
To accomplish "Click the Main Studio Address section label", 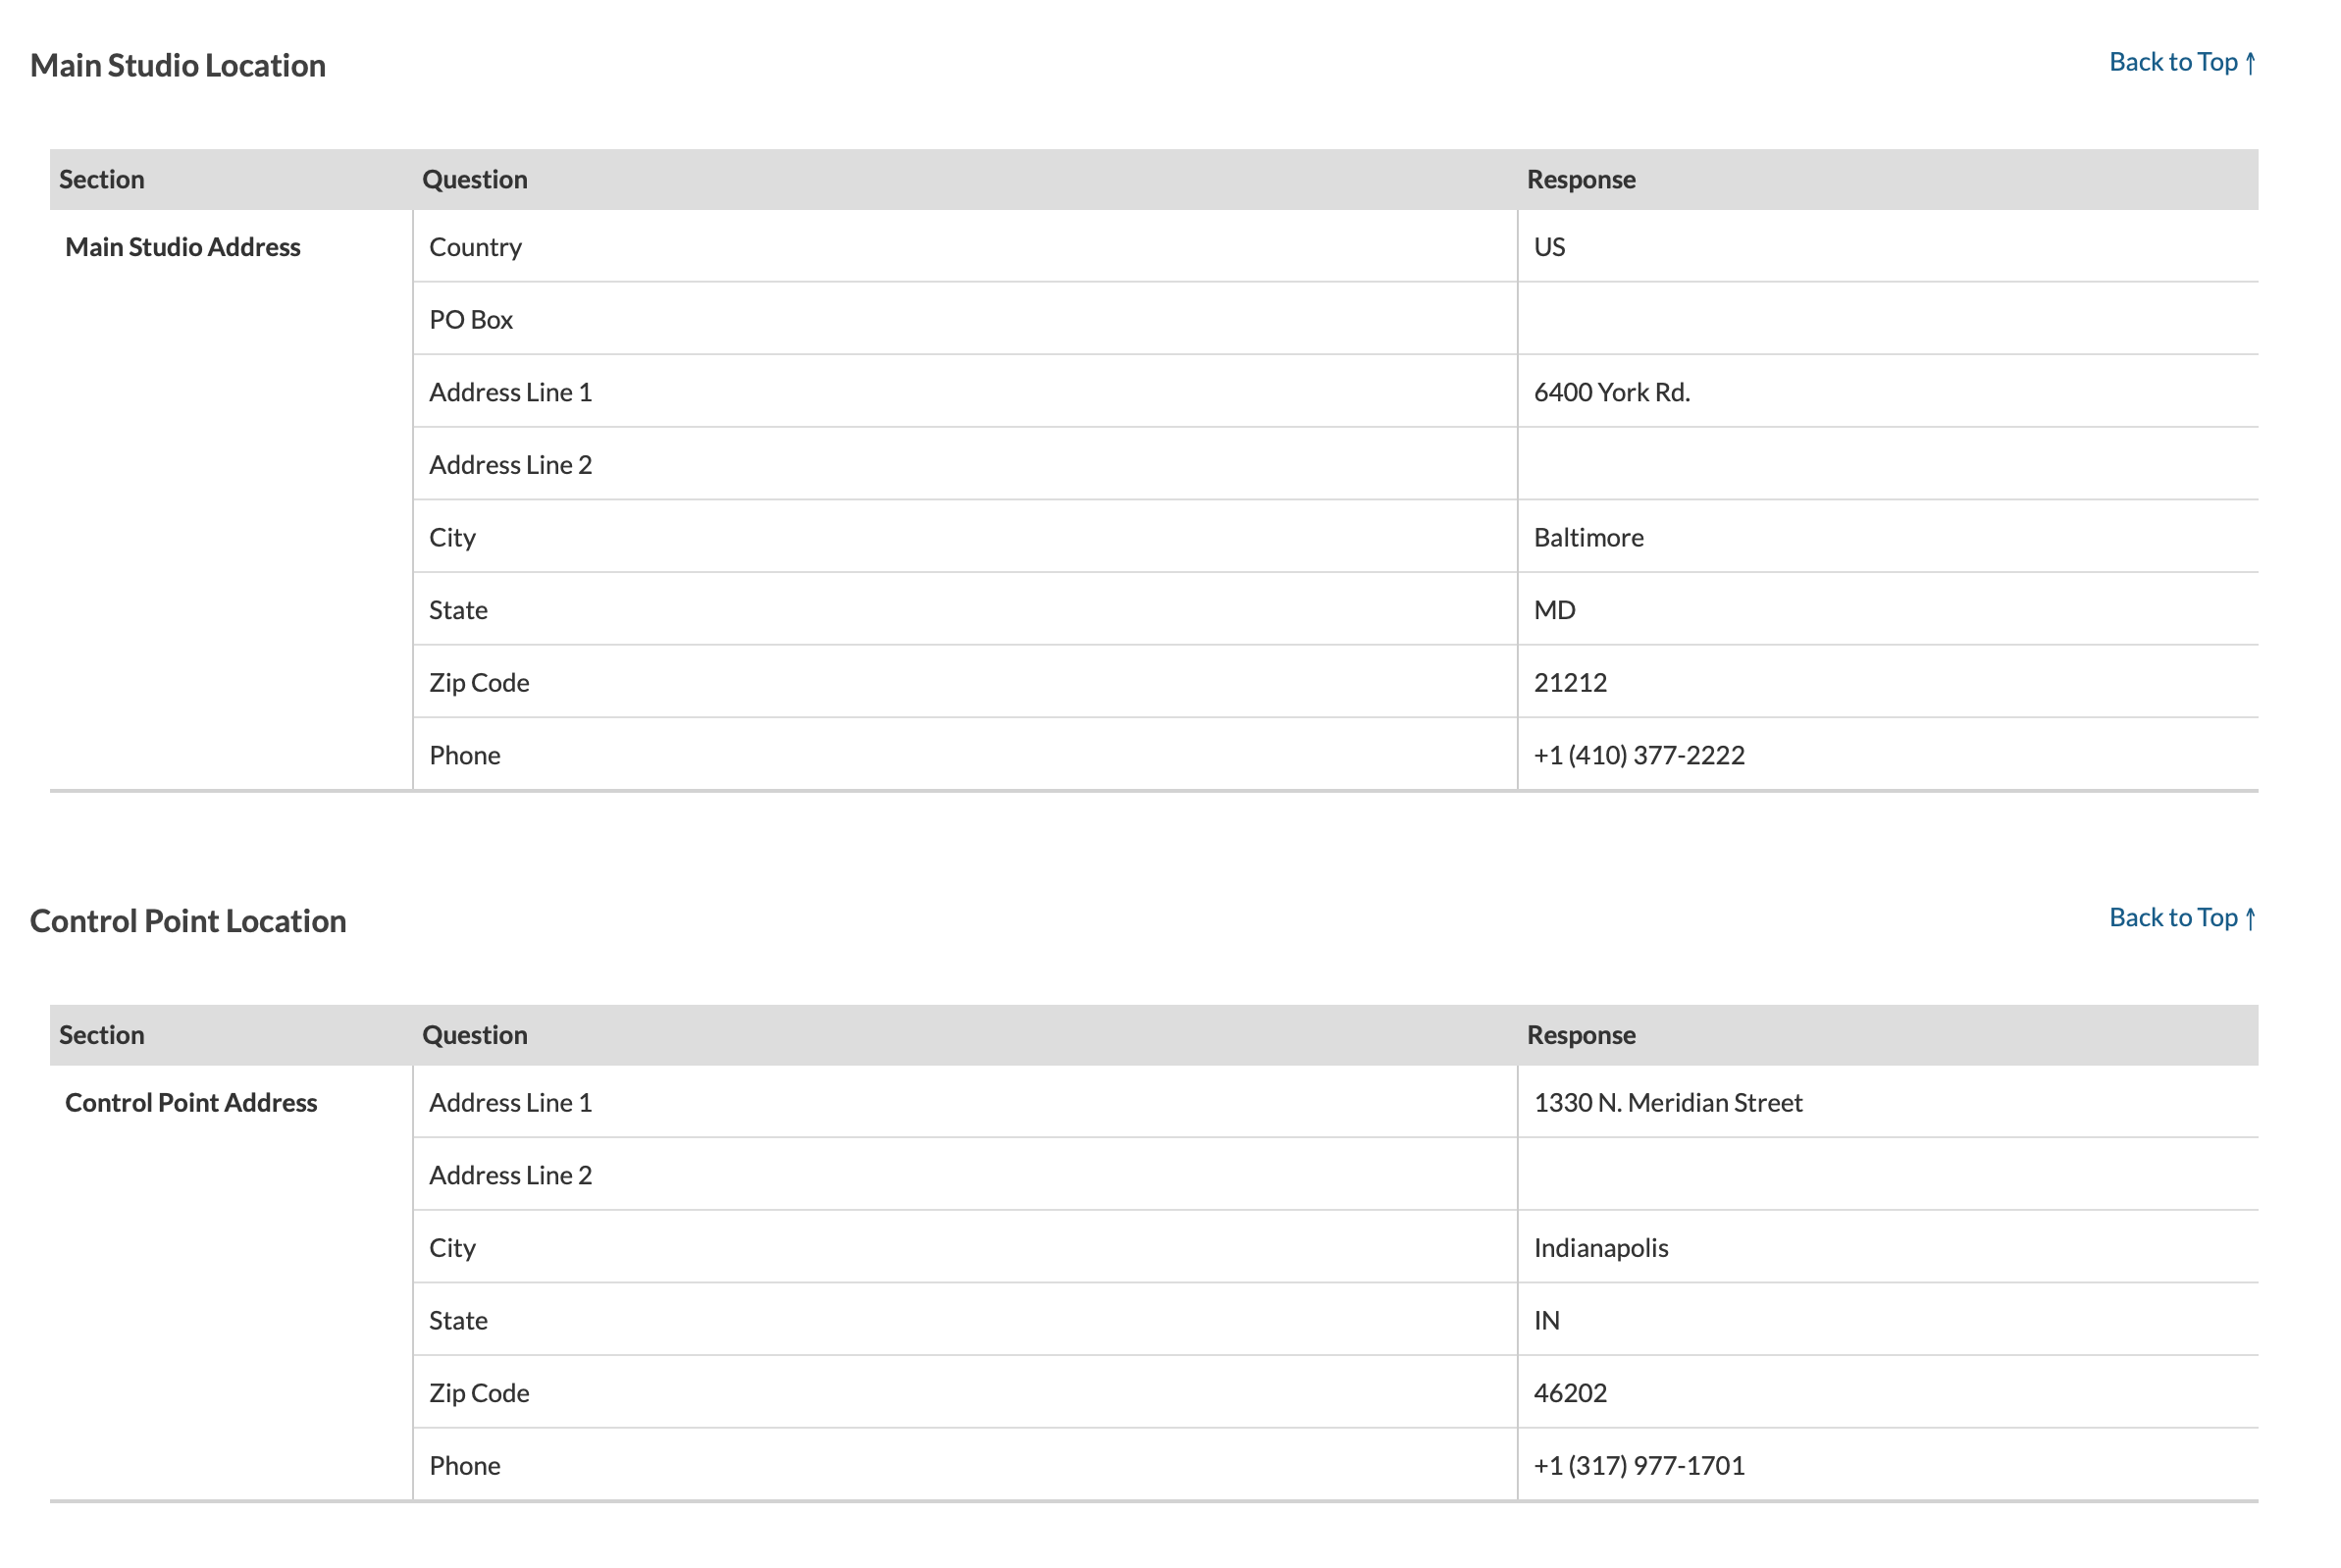I will (x=183, y=247).
